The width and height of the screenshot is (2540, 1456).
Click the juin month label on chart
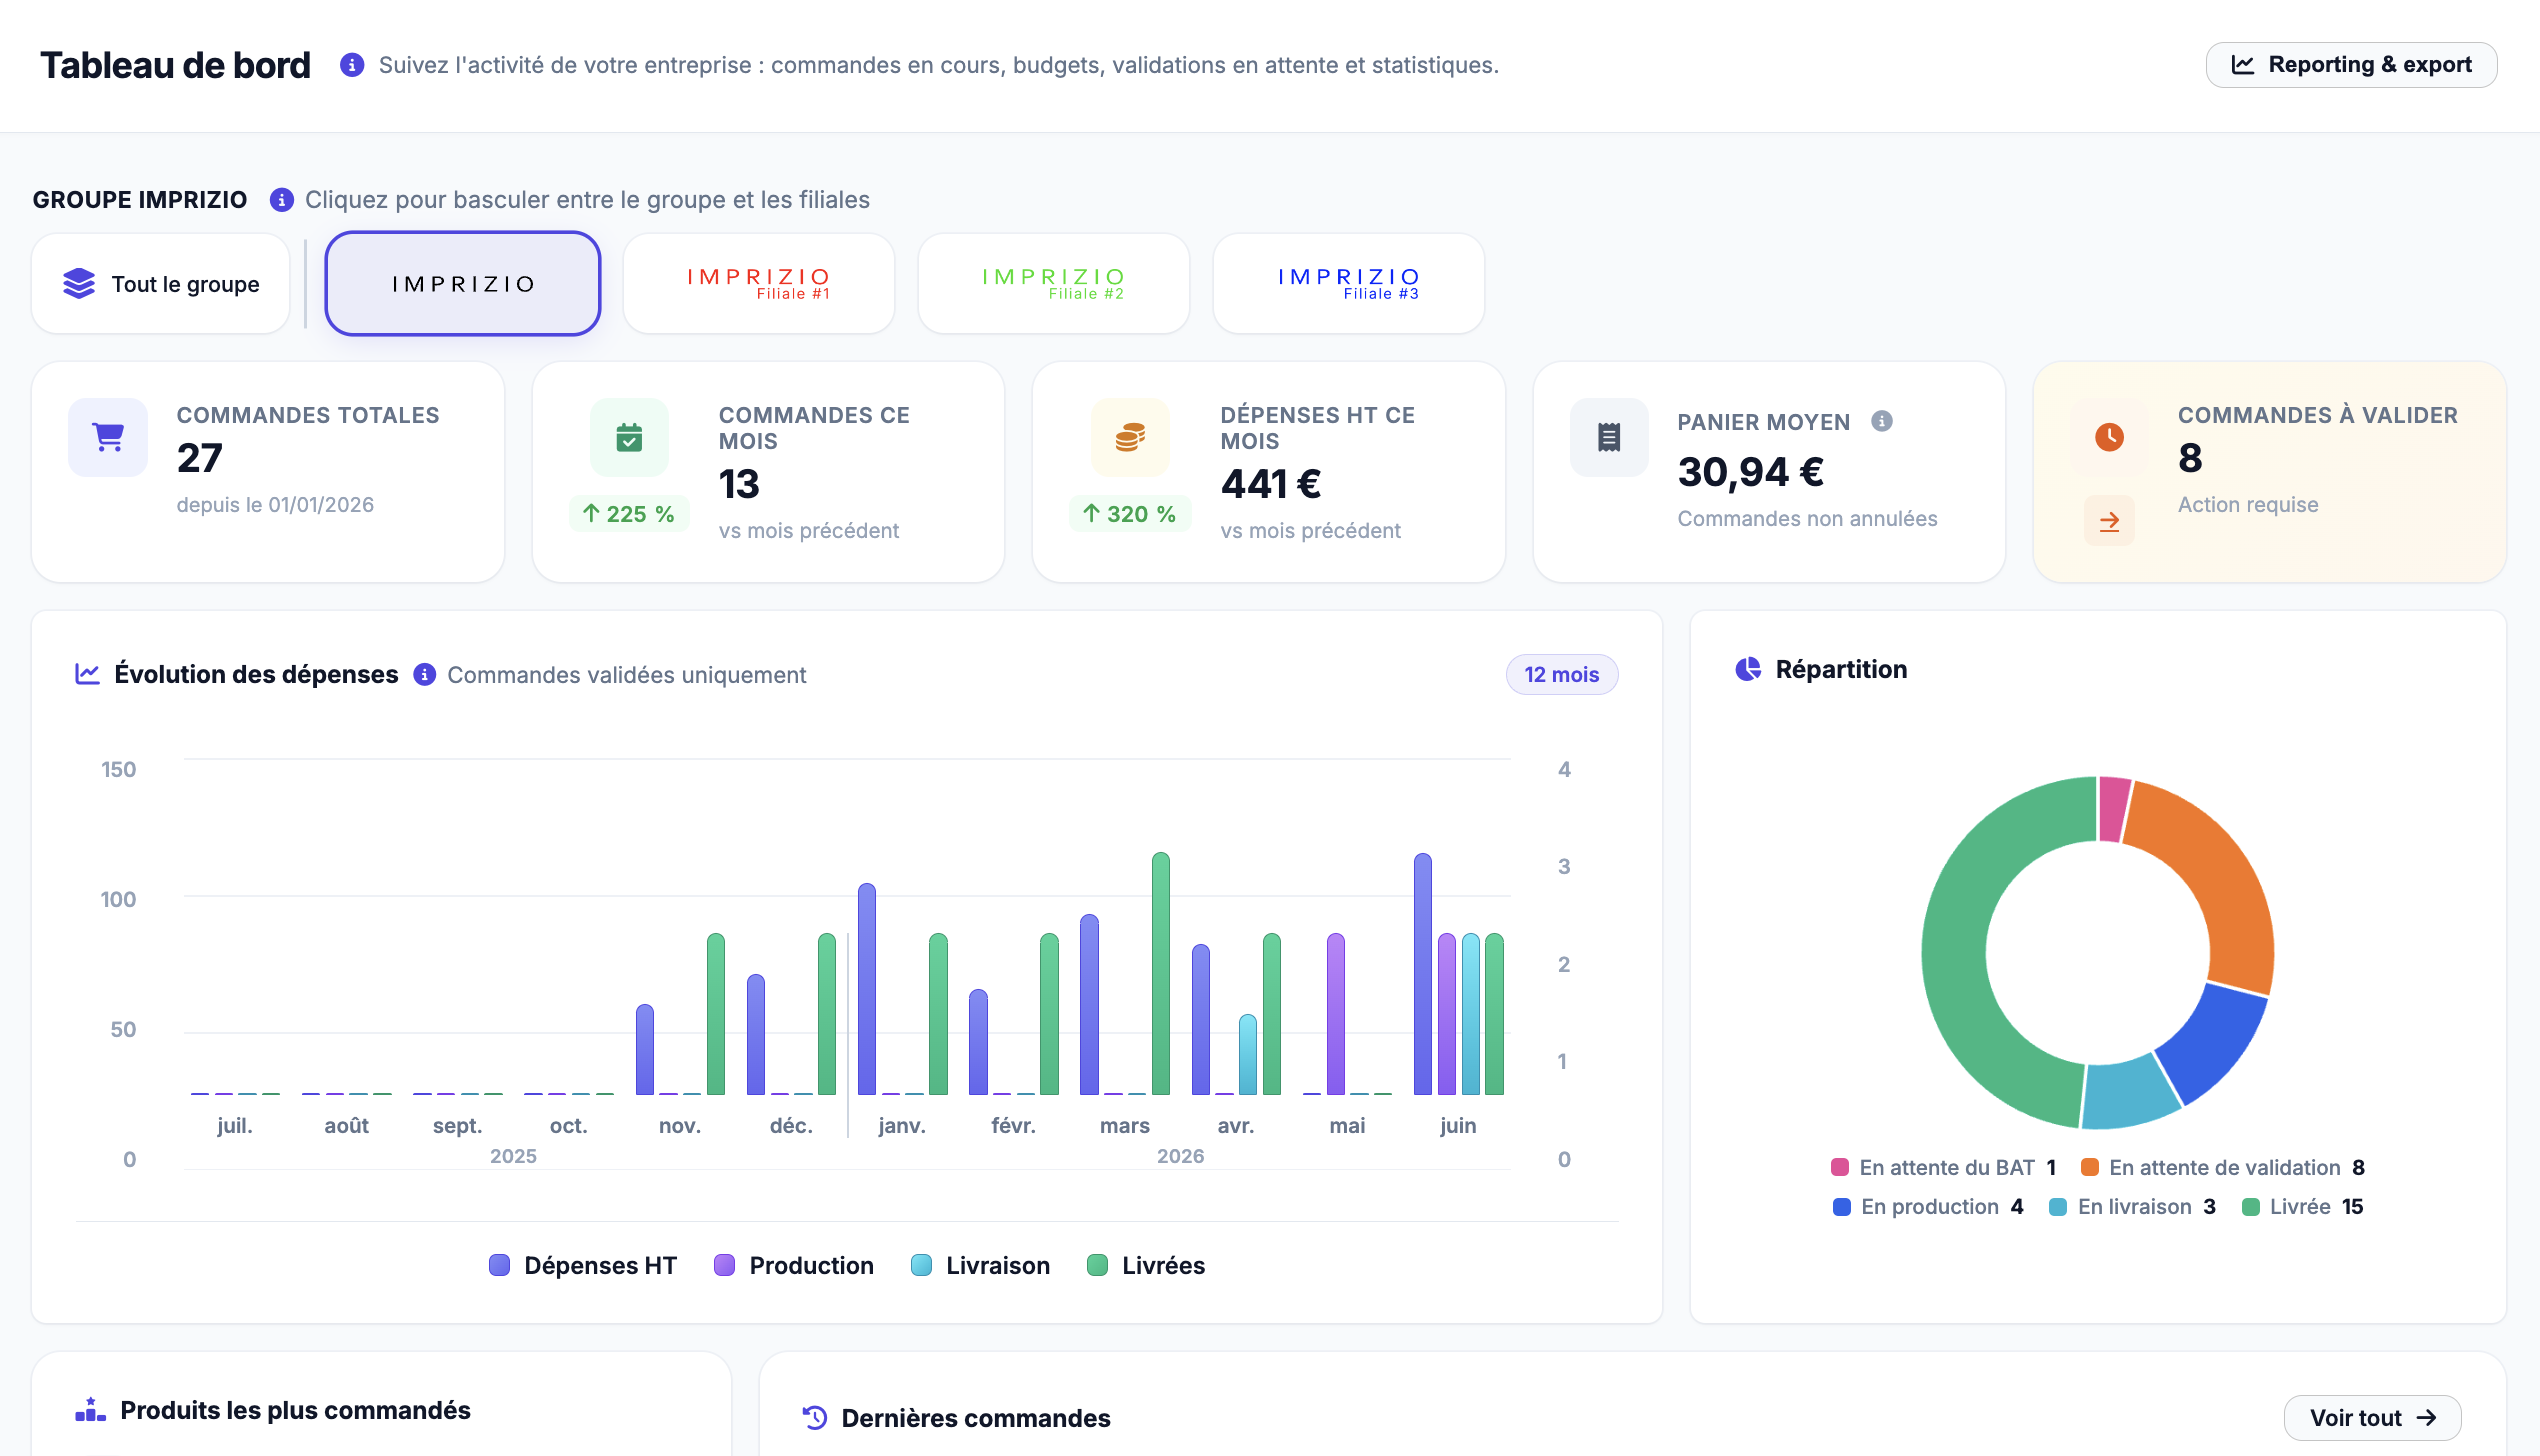1458,1126
